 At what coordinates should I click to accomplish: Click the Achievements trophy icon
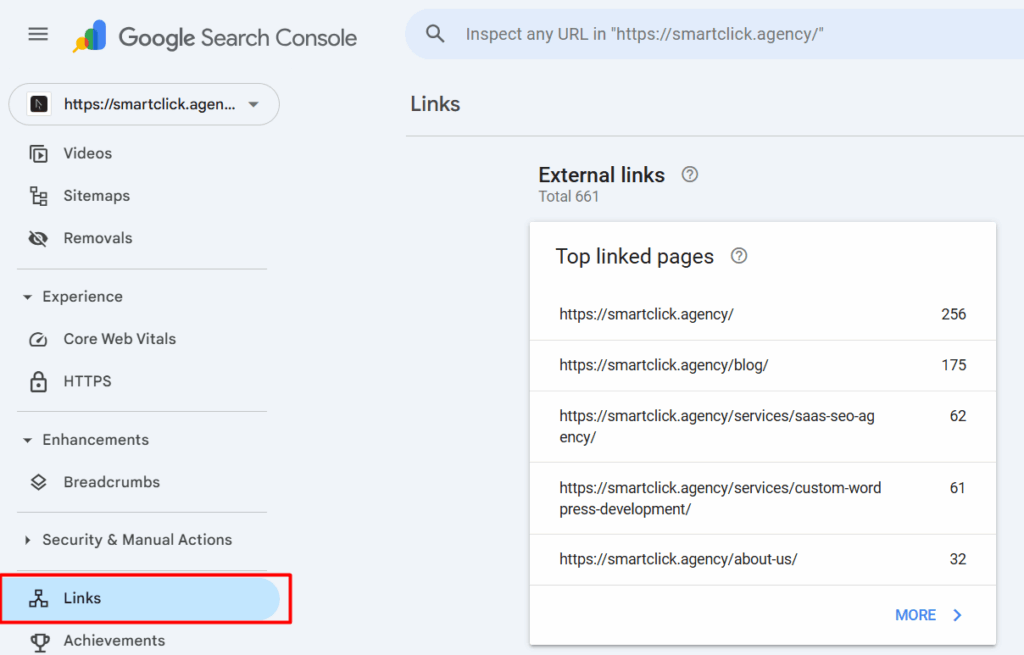click(40, 642)
